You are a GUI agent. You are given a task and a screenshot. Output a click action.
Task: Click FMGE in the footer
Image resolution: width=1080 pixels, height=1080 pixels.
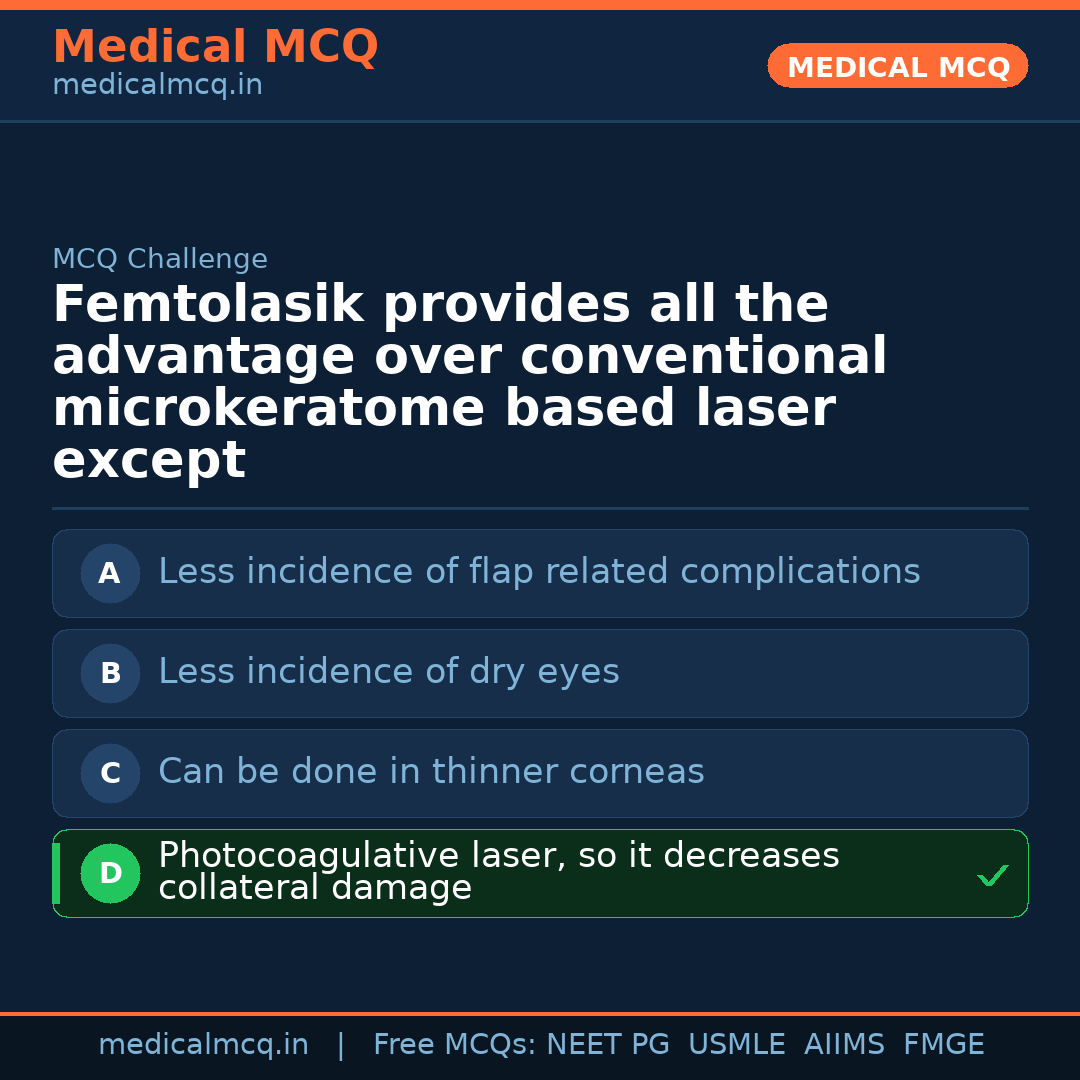(943, 1045)
